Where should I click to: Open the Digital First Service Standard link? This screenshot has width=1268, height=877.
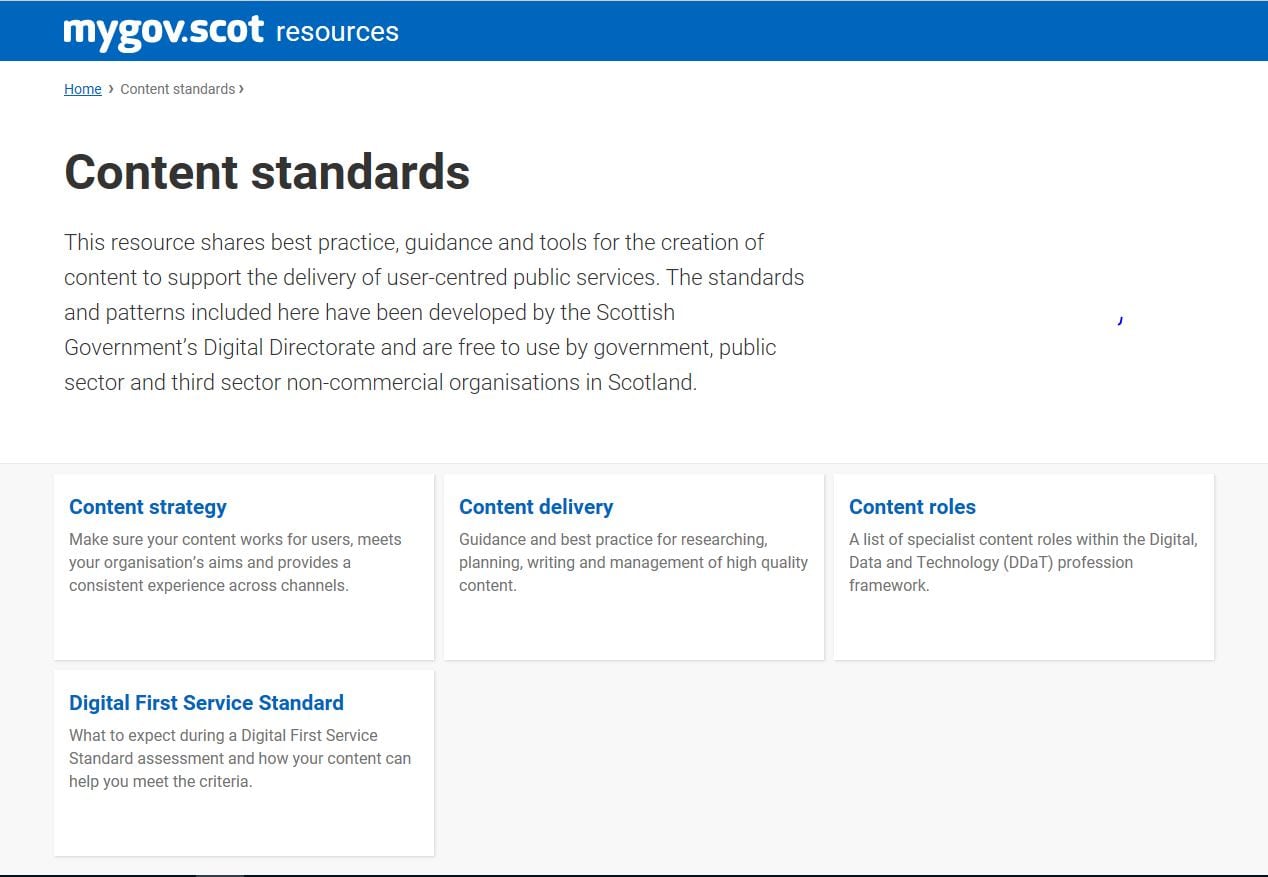(206, 703)
